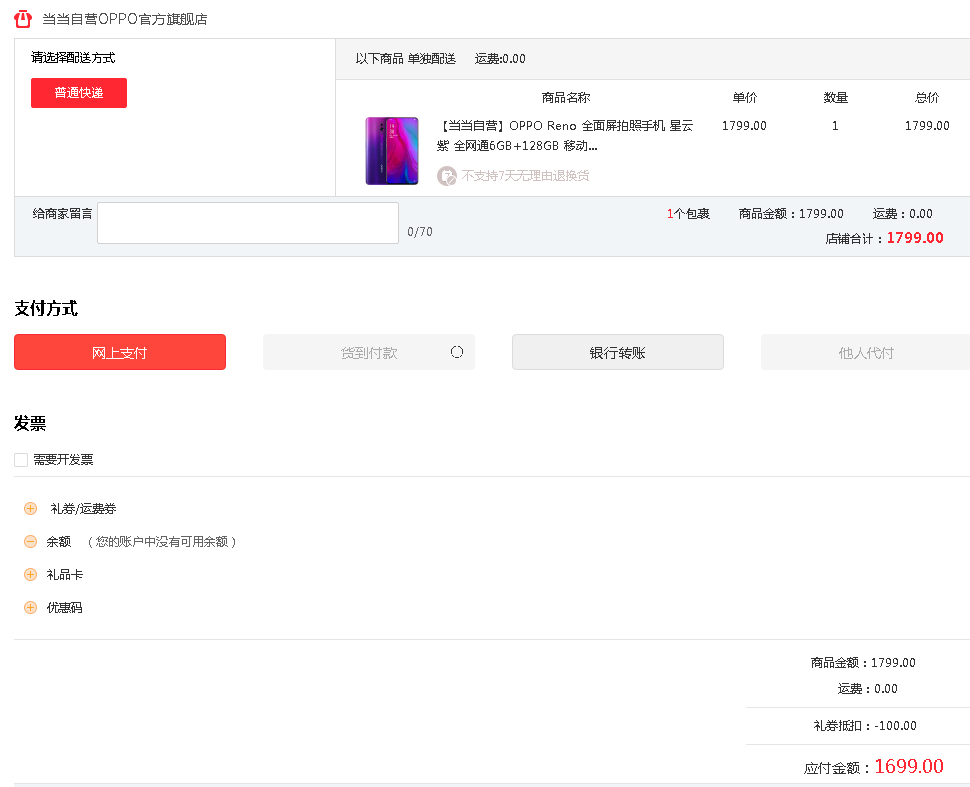The height and width of the screenshot is (787, 970).
Task: Click the 1个包裹 package count
Action: click(x=688, y=214)
